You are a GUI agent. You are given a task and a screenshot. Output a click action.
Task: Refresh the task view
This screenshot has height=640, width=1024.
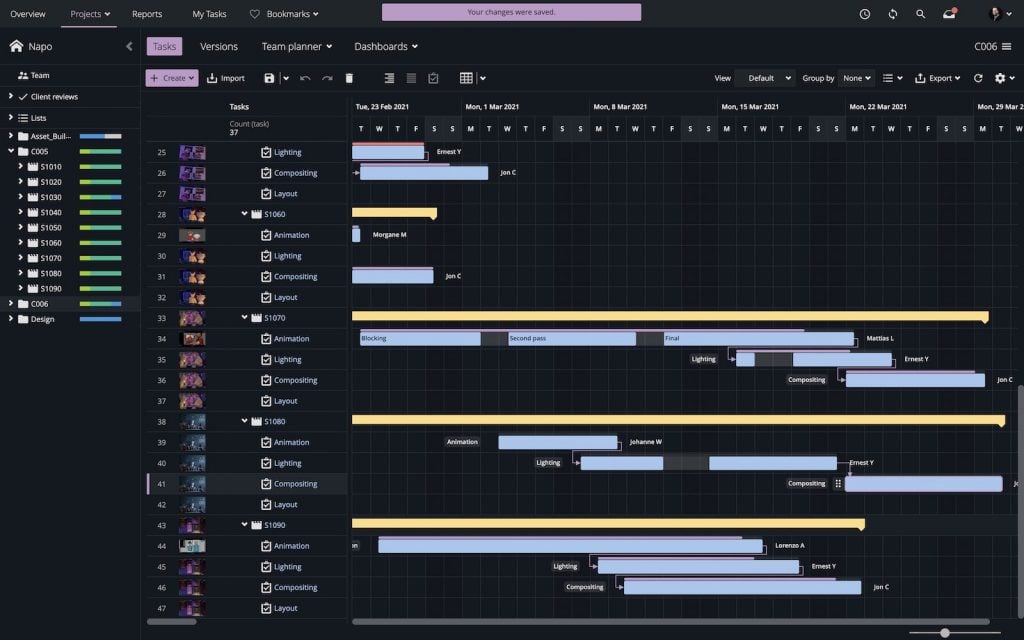[977, 78]
